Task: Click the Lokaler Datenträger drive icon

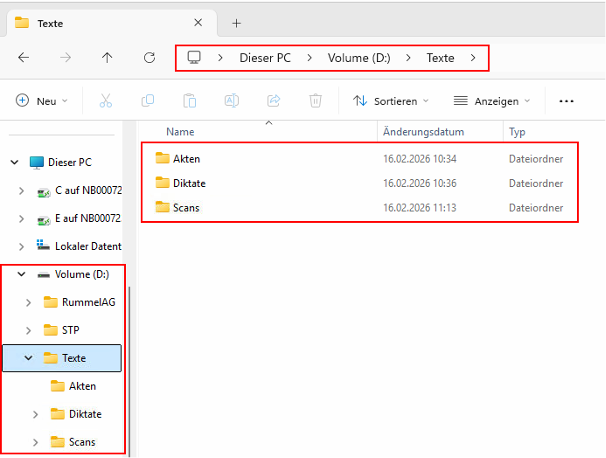Action: pyautogui.click(x=43, y=245)
